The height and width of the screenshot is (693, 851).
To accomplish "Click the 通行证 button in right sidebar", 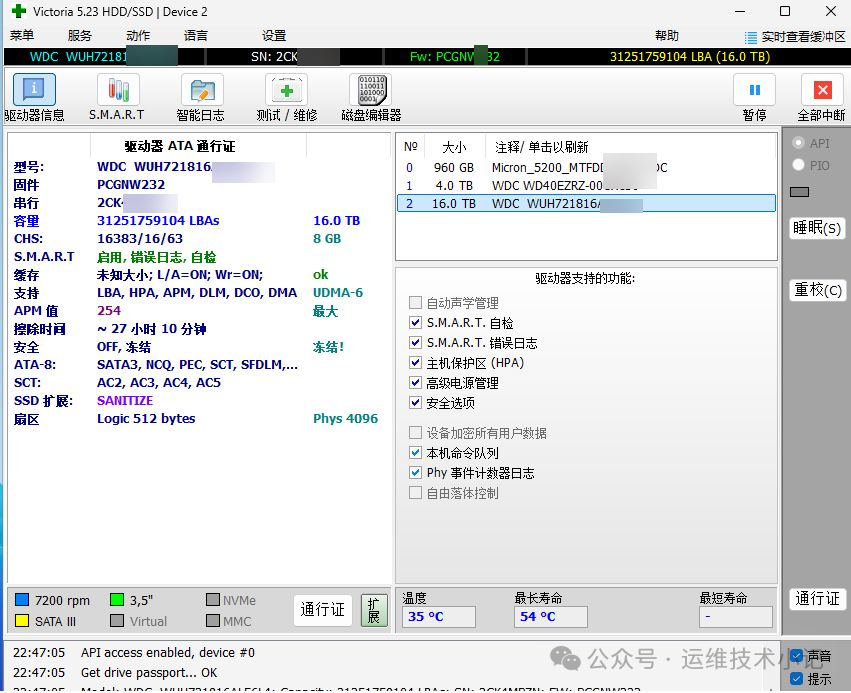I will click(x=817, y=599).
